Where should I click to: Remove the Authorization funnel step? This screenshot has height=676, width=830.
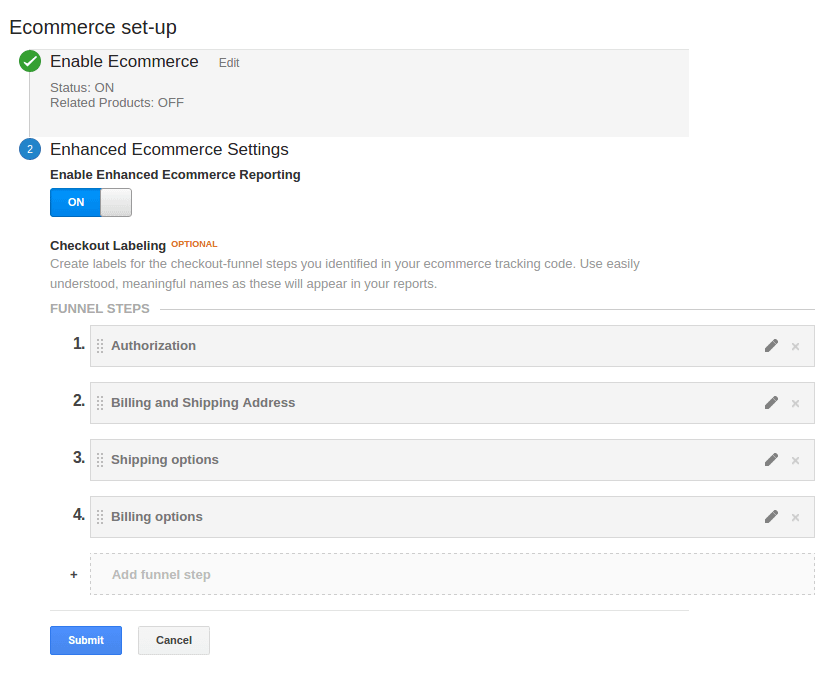click(x=796, y=347)
